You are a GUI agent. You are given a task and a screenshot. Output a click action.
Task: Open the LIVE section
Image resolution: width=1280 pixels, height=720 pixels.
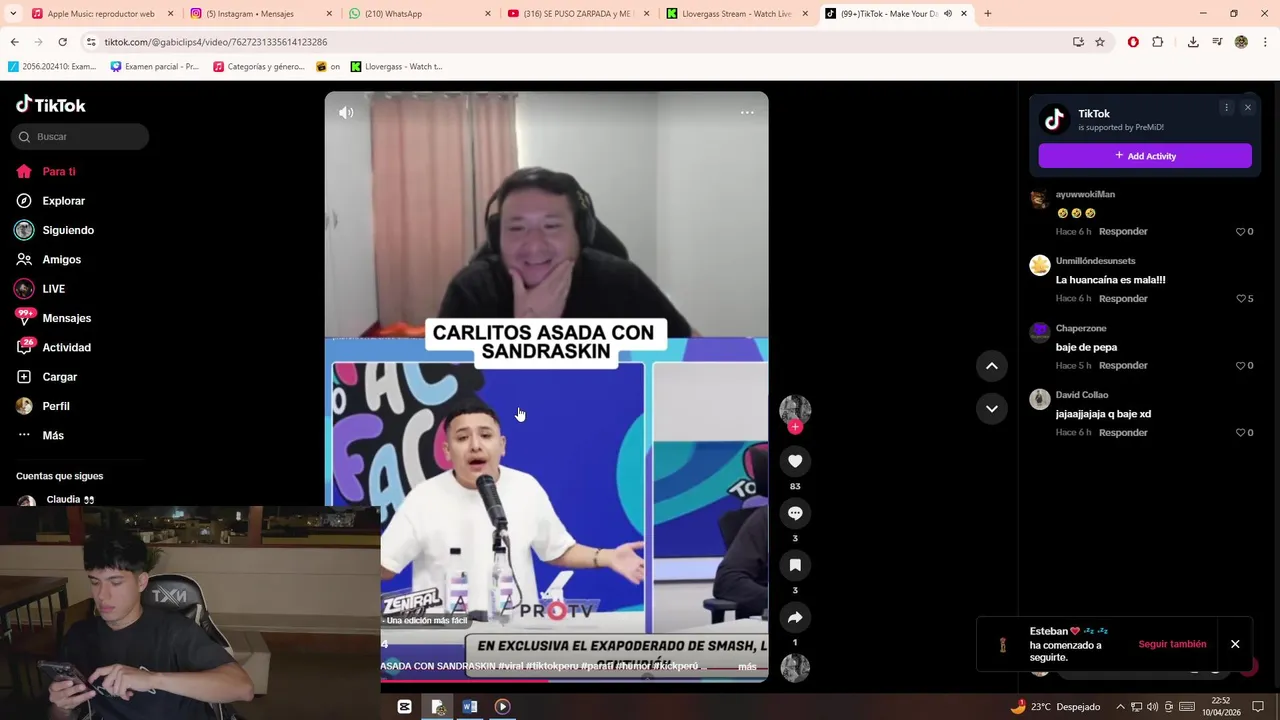coord(40,289)
